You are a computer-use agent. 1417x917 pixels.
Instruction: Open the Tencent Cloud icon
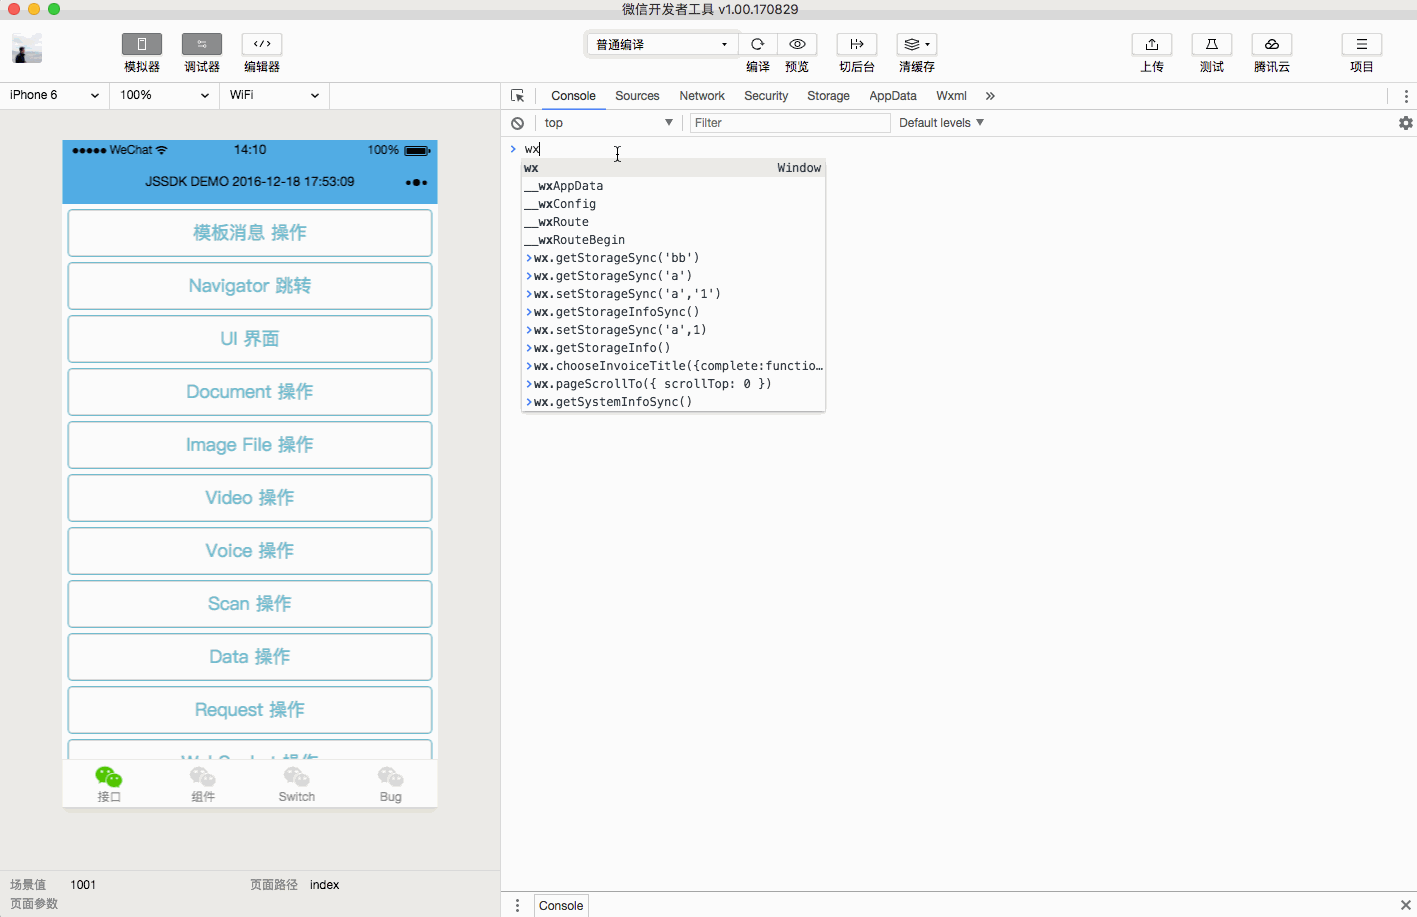(1271, 44)
